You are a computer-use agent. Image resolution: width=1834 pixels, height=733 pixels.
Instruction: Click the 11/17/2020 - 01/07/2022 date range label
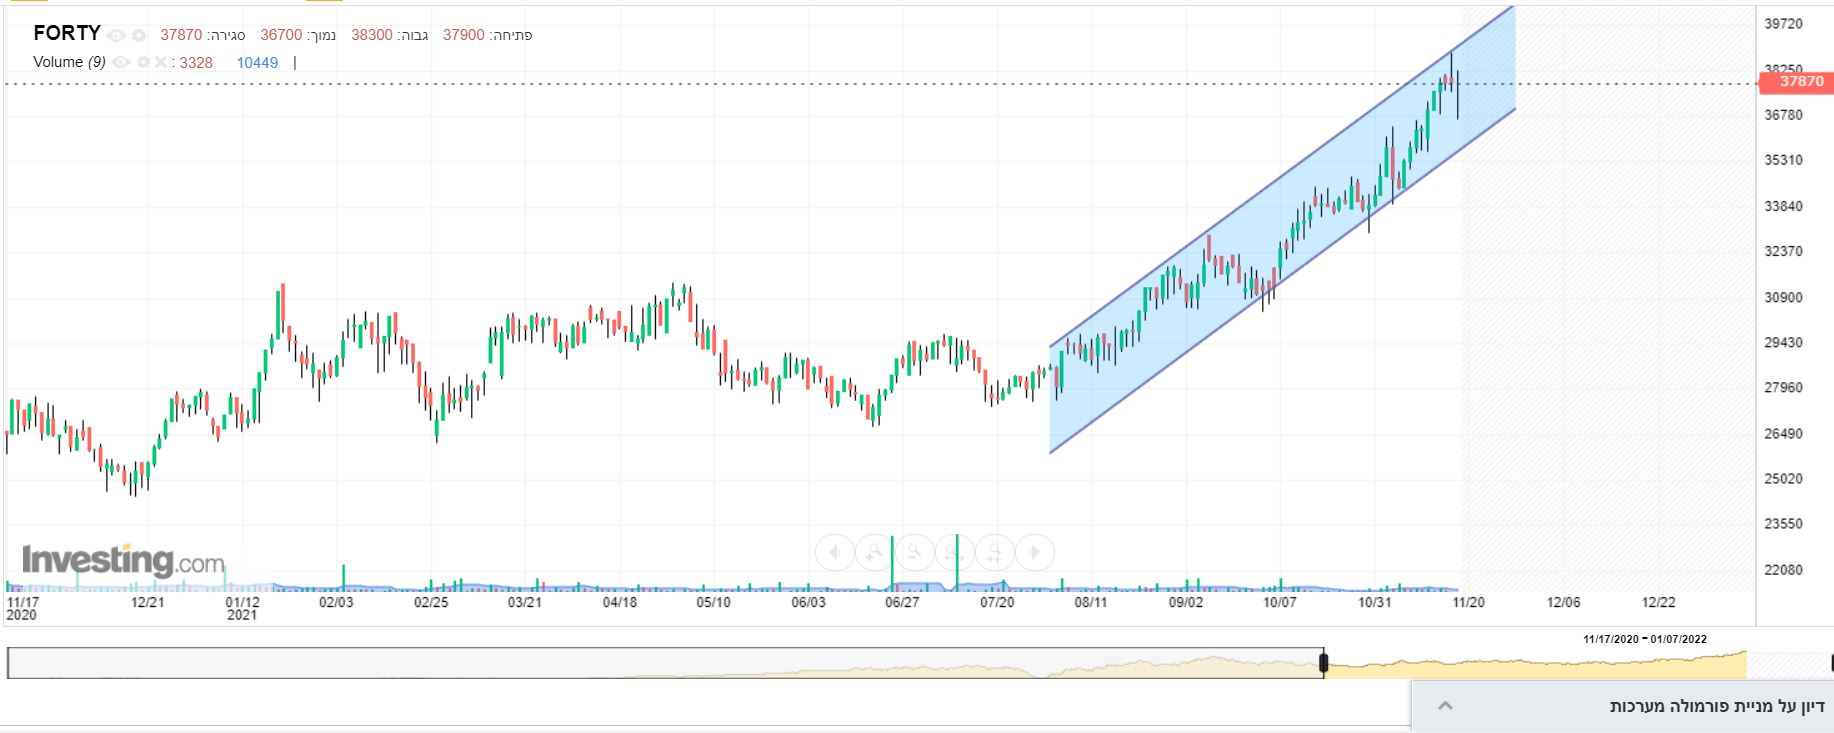[1644, 639]
